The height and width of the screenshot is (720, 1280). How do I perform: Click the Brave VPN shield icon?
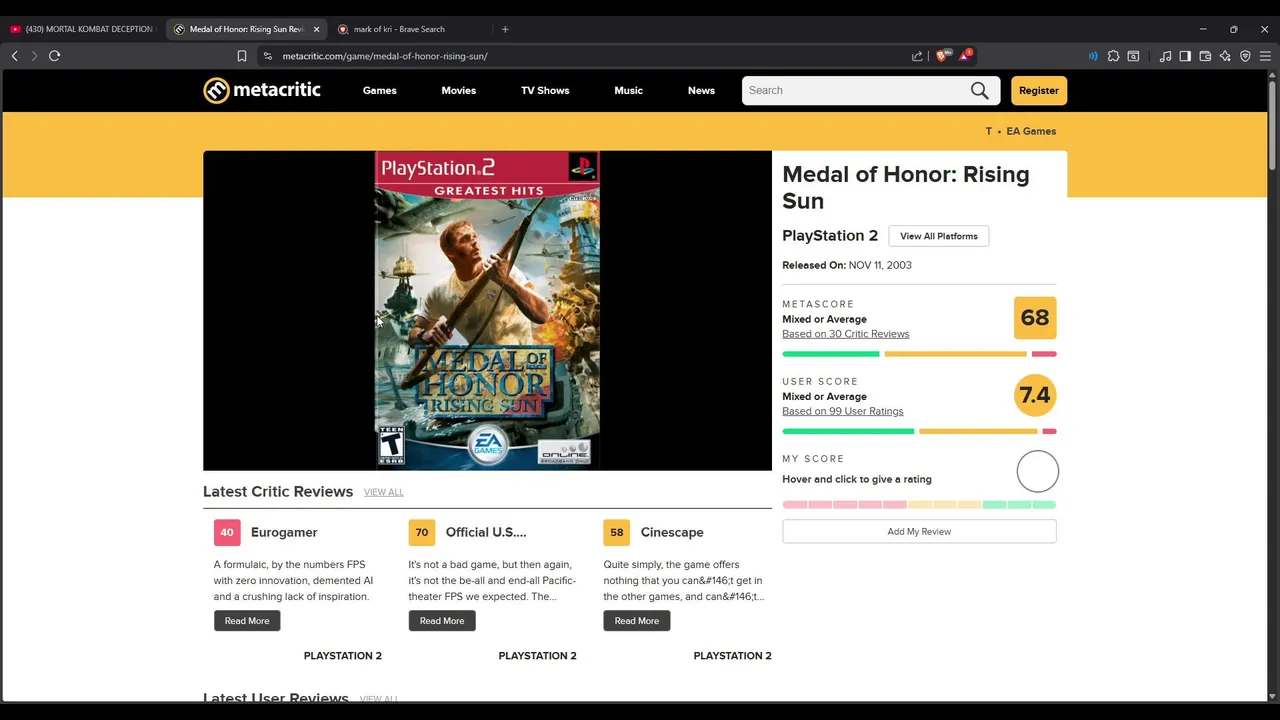point(1245,56)
